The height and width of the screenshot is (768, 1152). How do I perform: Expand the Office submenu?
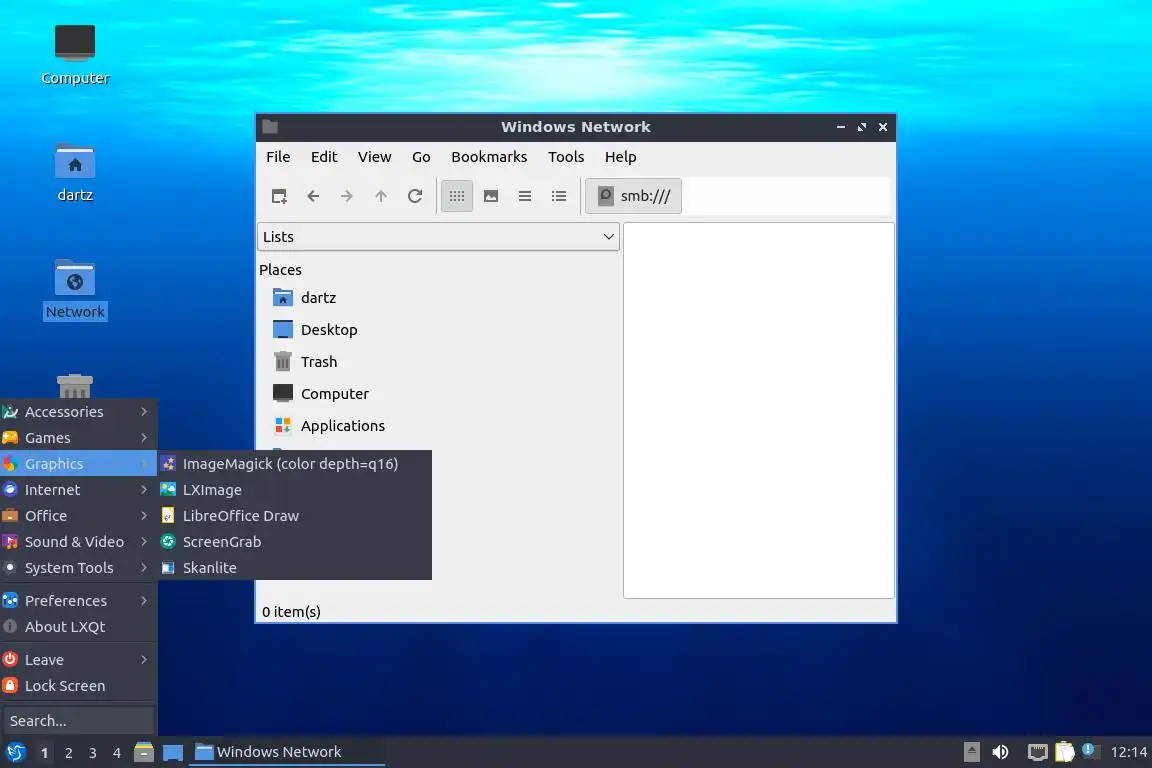(79, 516)
